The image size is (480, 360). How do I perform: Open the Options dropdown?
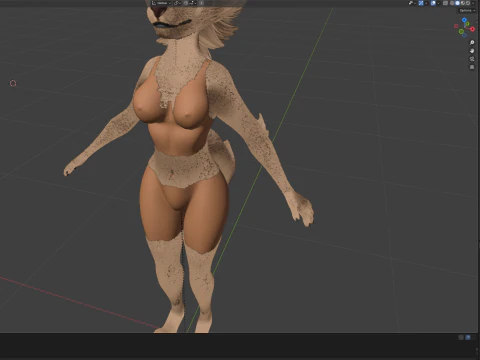tap(467, 11)
